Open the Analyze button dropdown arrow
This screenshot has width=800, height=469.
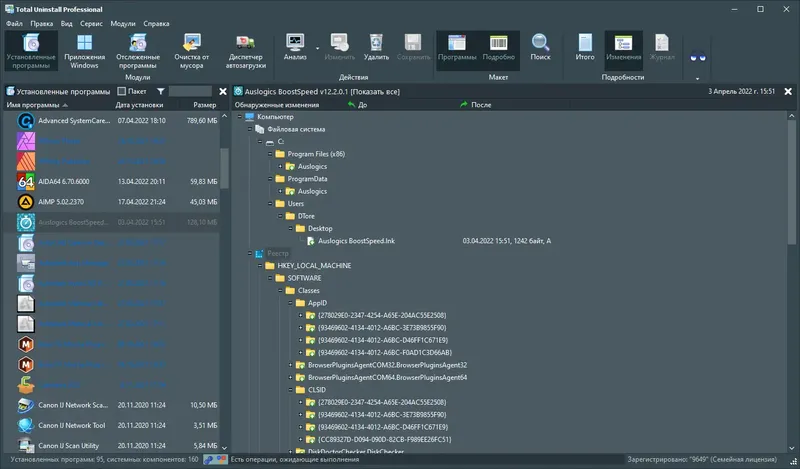click(x=317, y=48)
